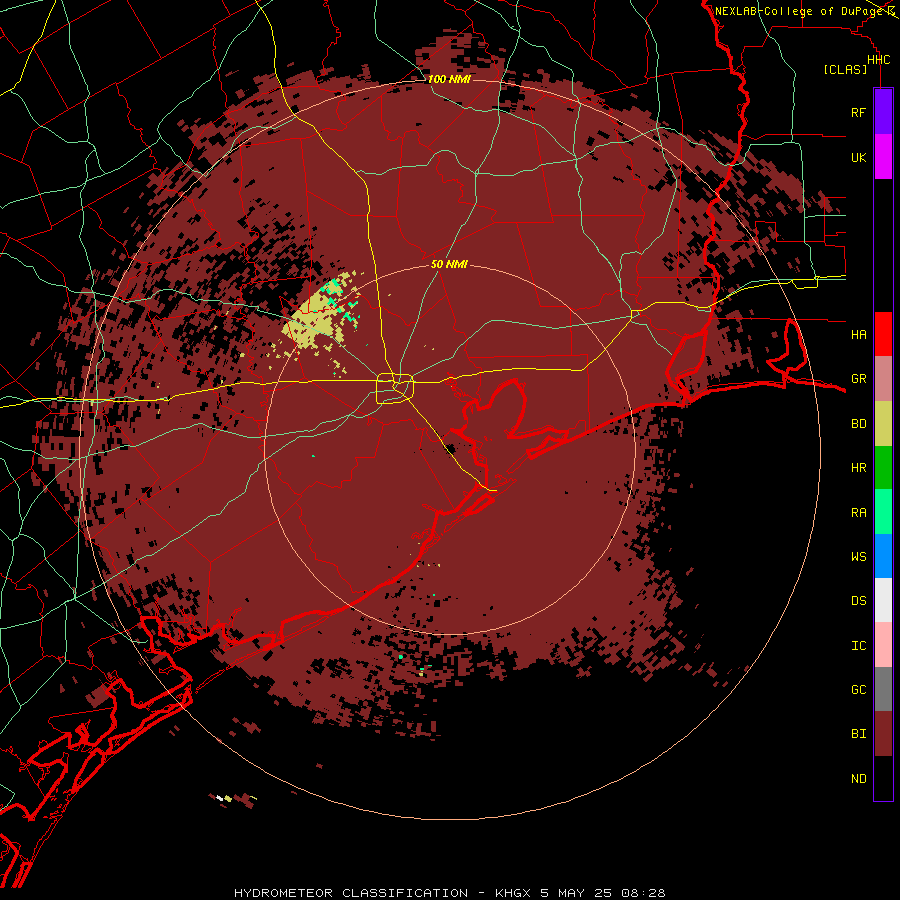900x900 pixels.
Task: Click the ND legend label
Action: click(x=858, y=779)
